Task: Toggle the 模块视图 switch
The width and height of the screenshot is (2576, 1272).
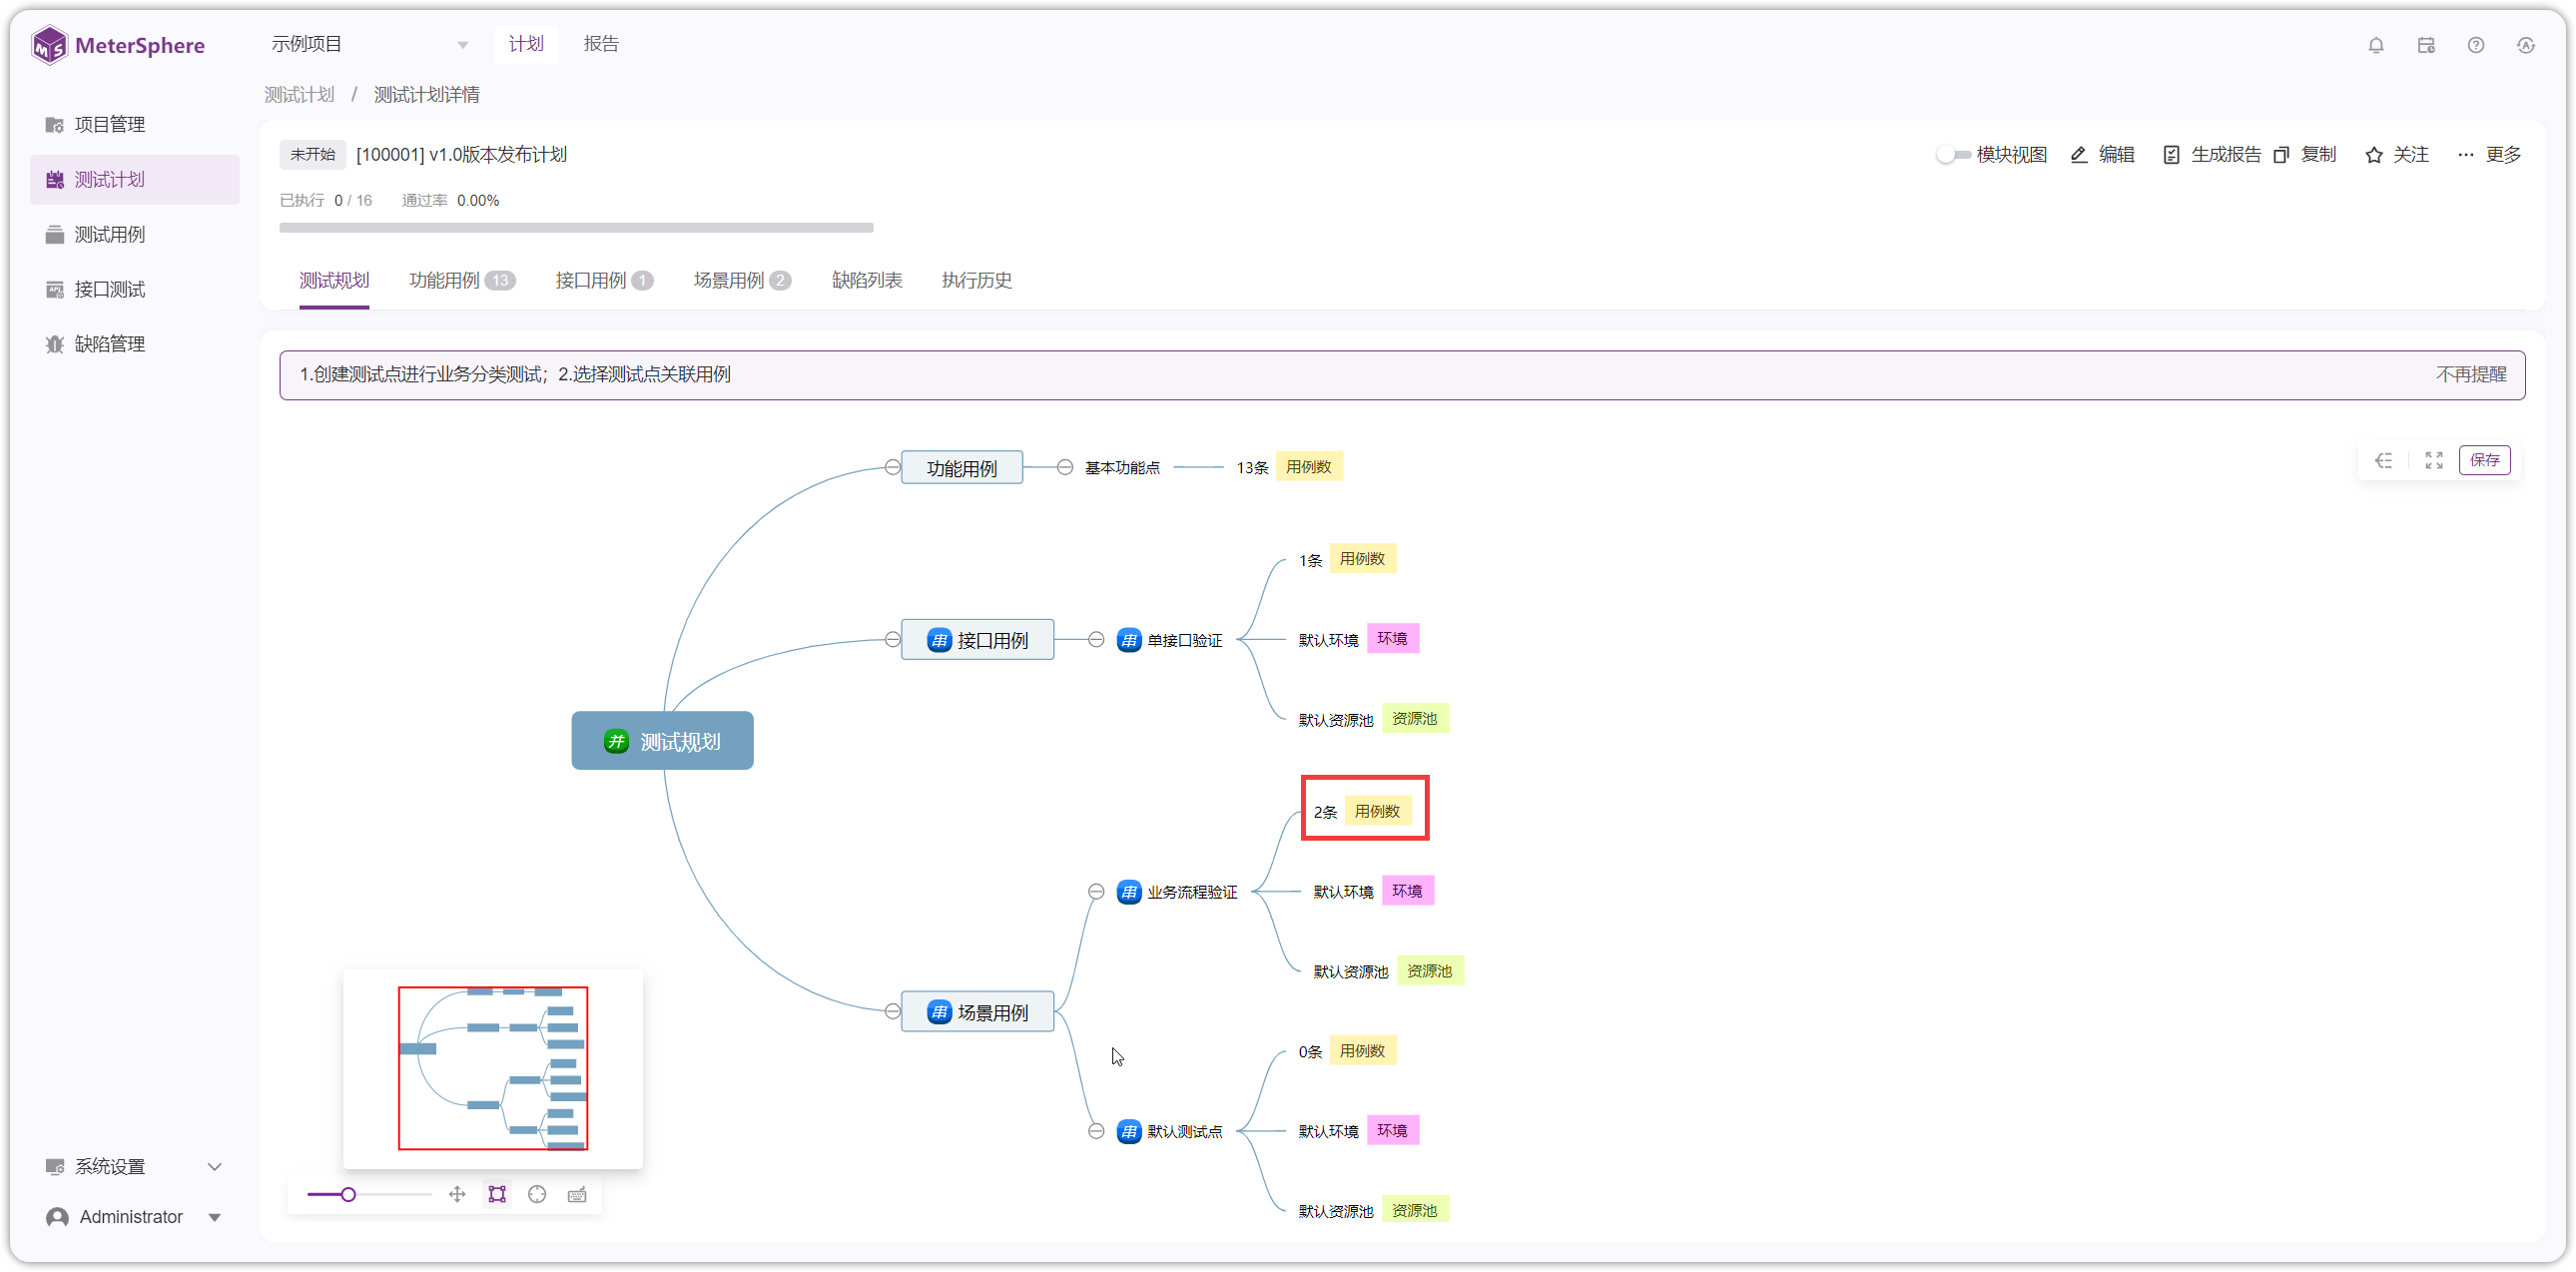Action: pos(1953,155)
